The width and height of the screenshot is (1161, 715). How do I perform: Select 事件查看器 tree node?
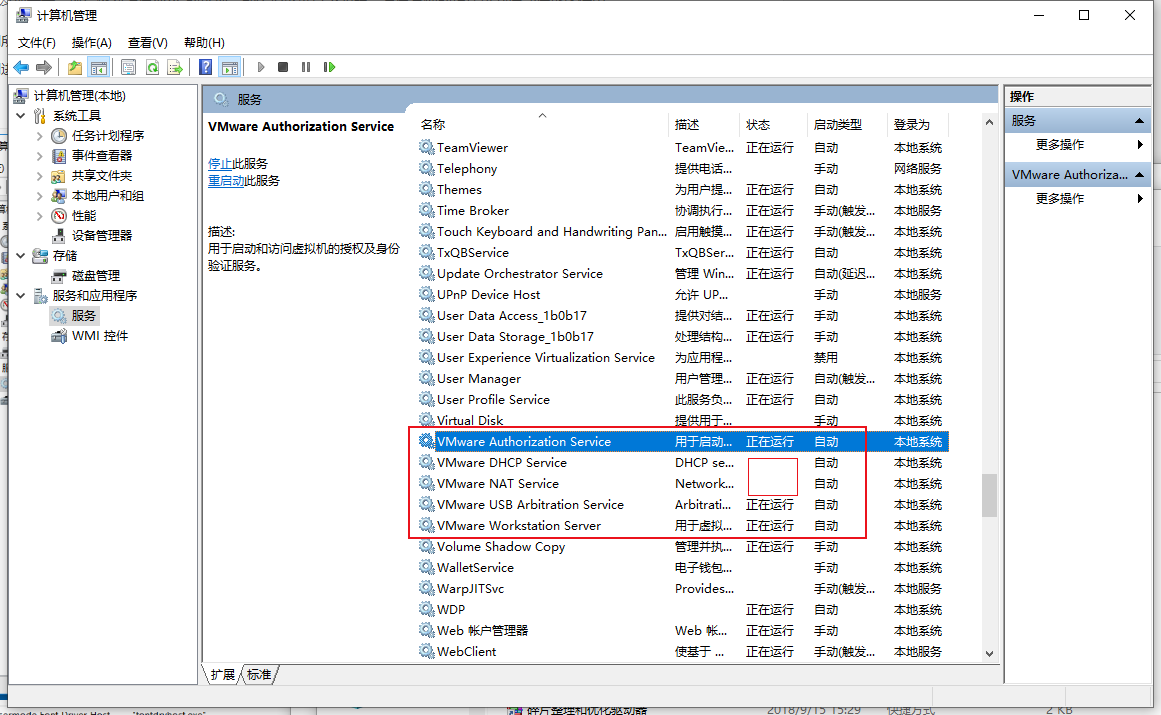tap(102, 155)
